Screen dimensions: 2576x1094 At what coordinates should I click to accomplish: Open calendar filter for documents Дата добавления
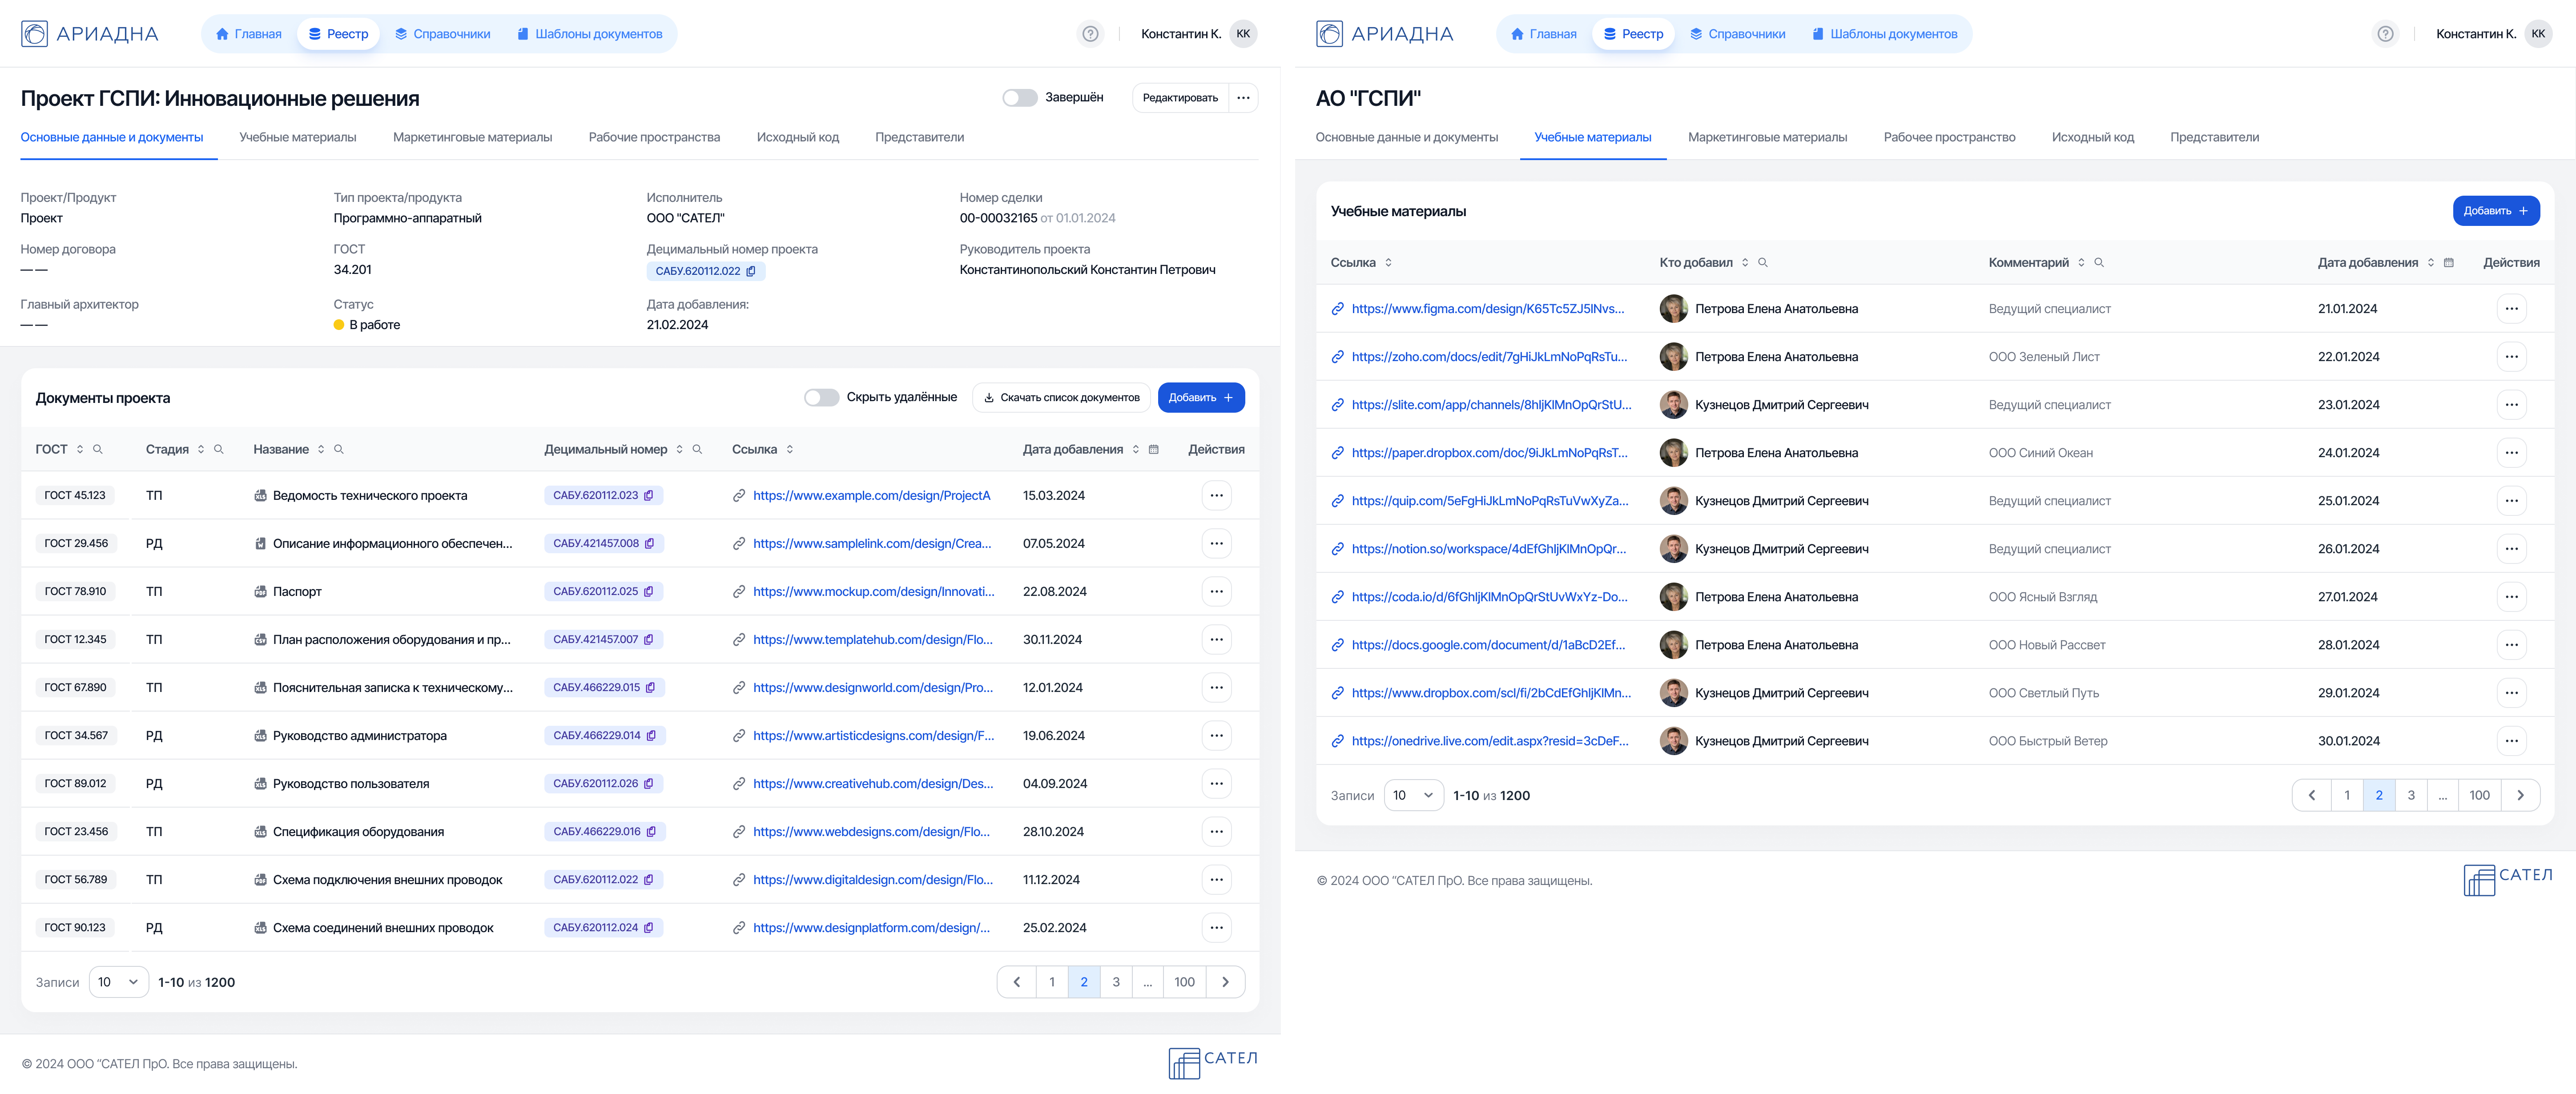click(x=1154, y=450)
